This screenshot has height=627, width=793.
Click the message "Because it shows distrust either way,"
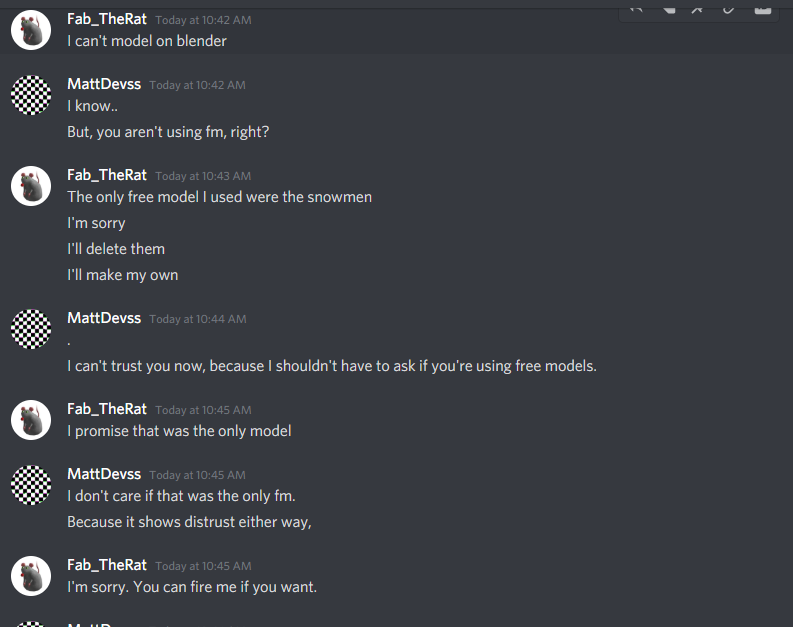tap(189, 522)
